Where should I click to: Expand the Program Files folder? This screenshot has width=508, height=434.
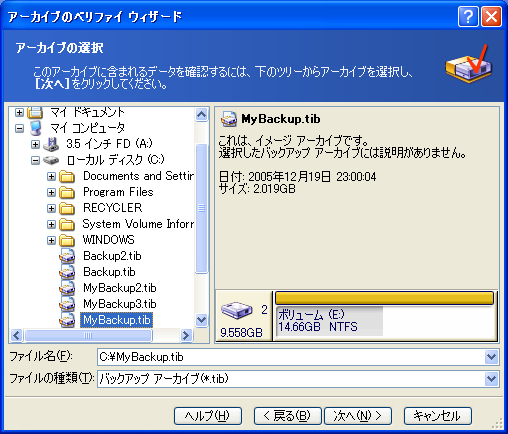(51, 192)
